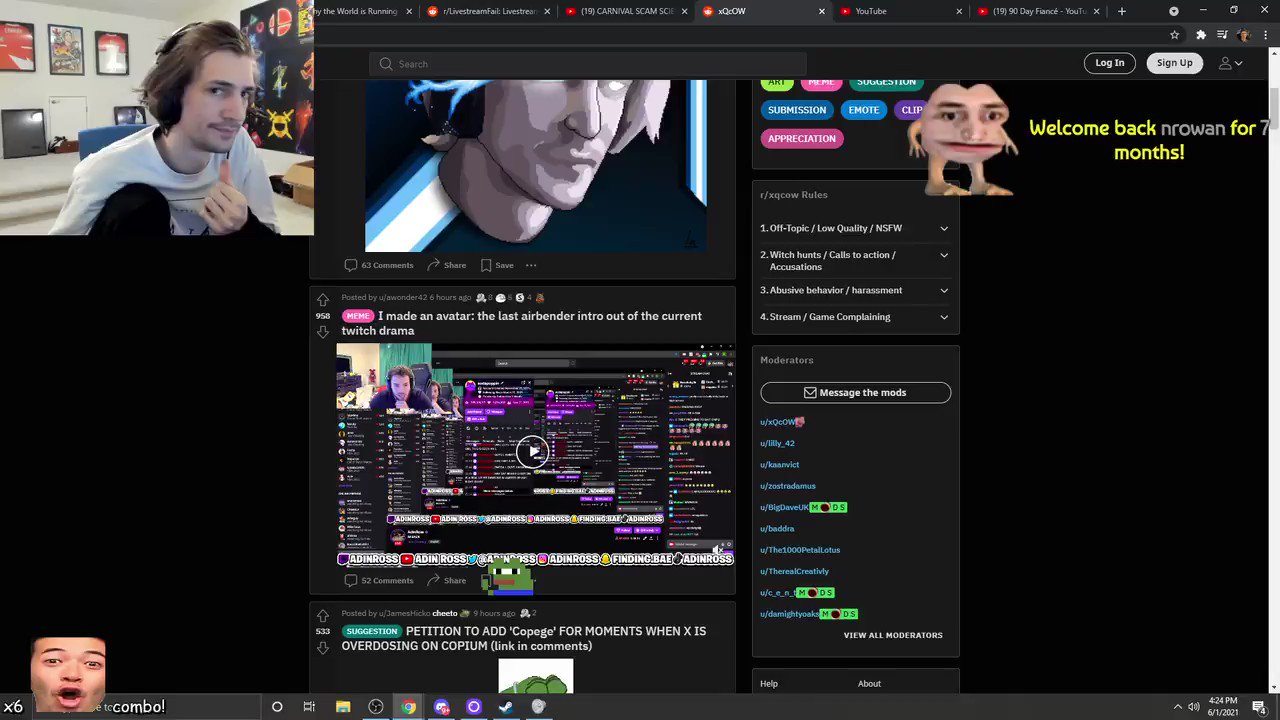Open Steam from taskbar
This screenshot has height=720, width=1280.
tap(506, 707)
